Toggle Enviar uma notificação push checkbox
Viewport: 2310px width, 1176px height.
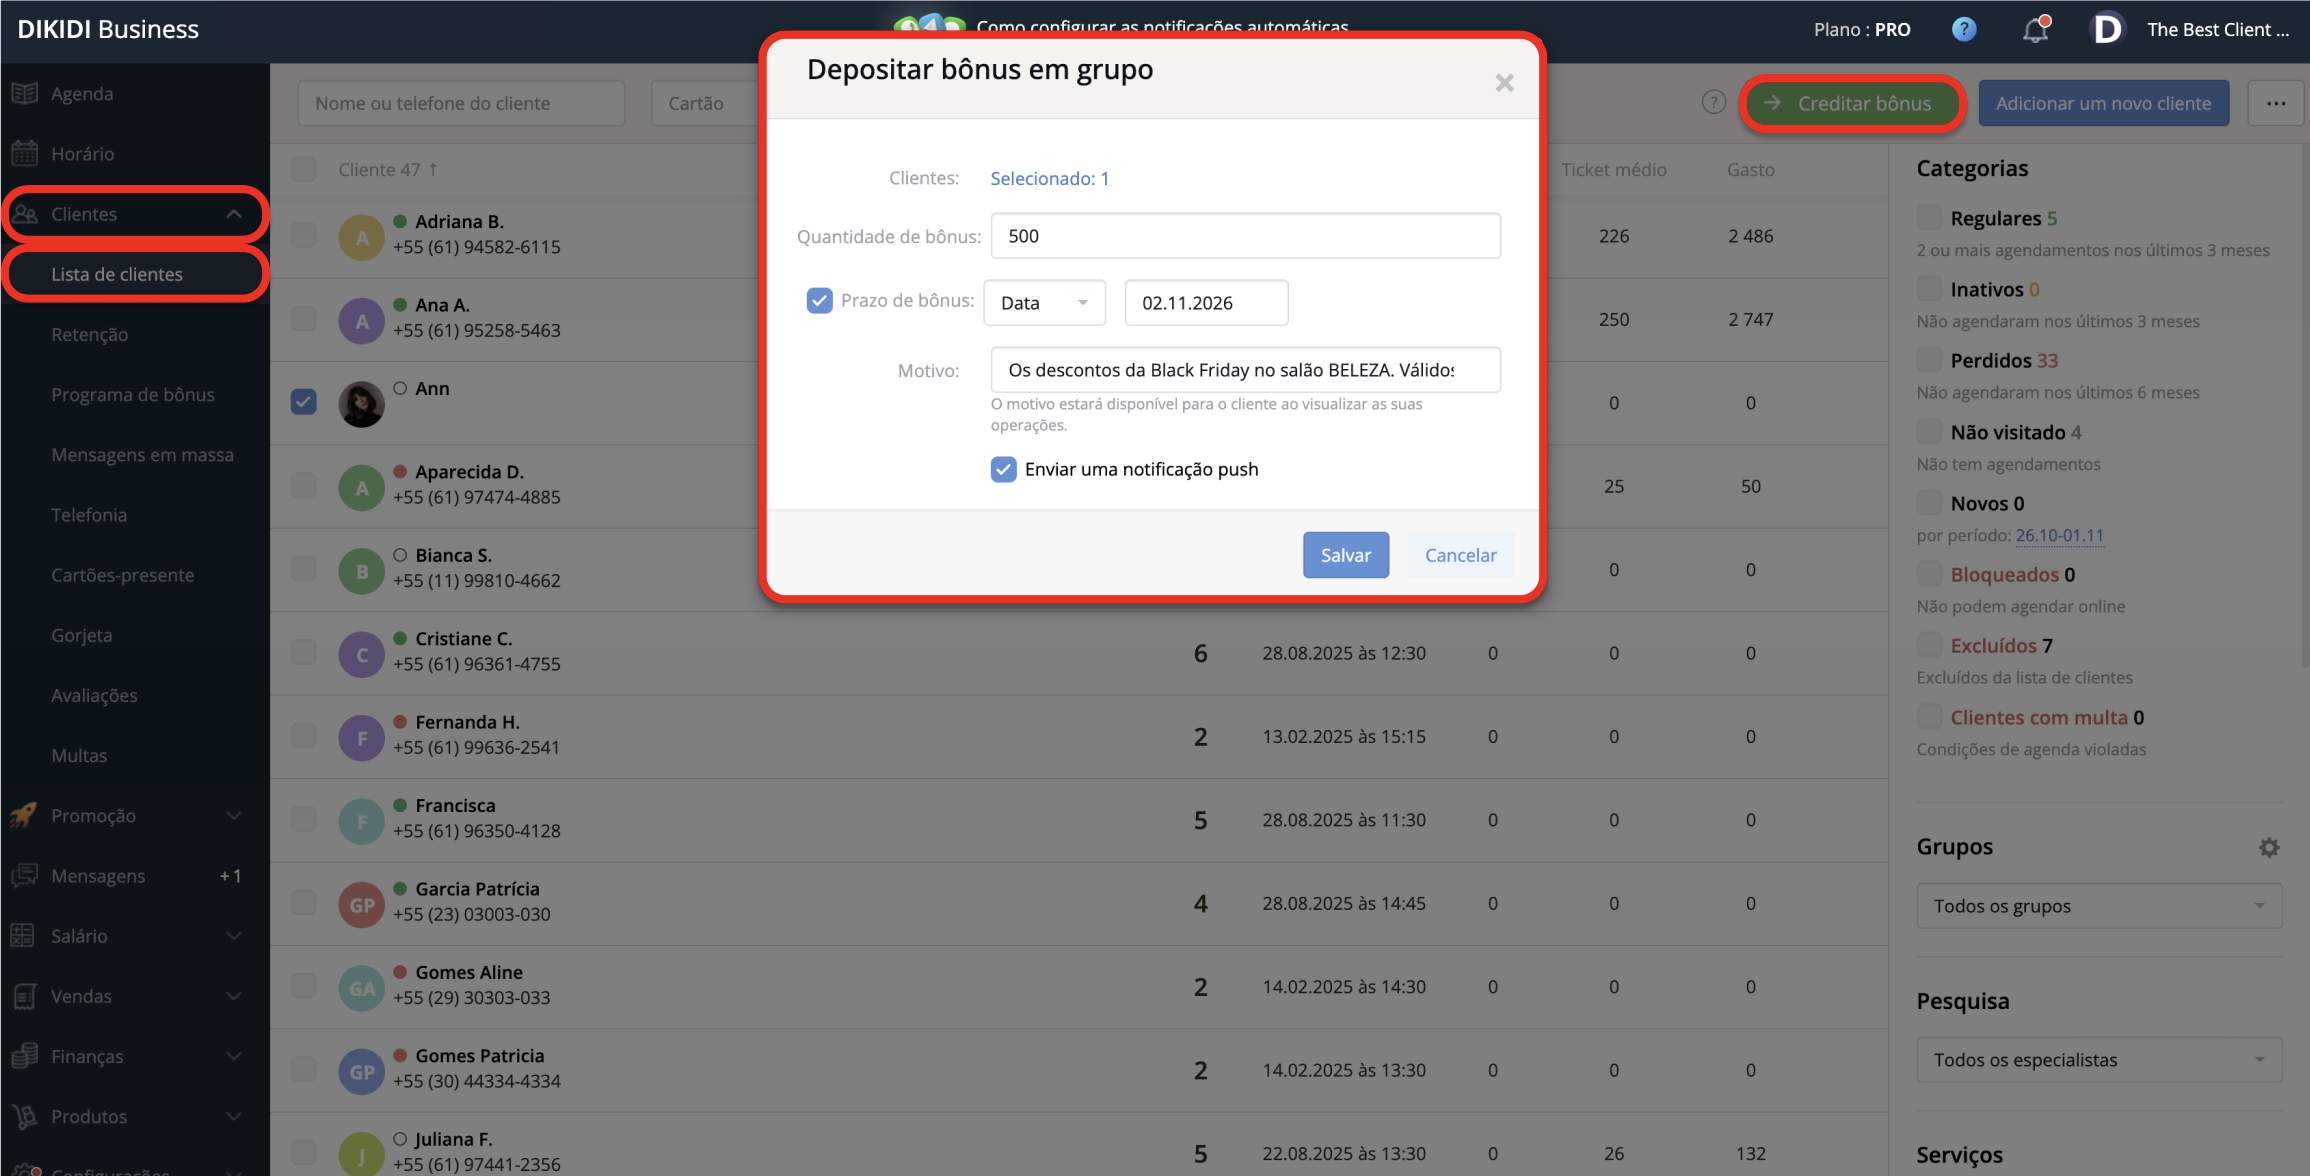[1003, 469]
